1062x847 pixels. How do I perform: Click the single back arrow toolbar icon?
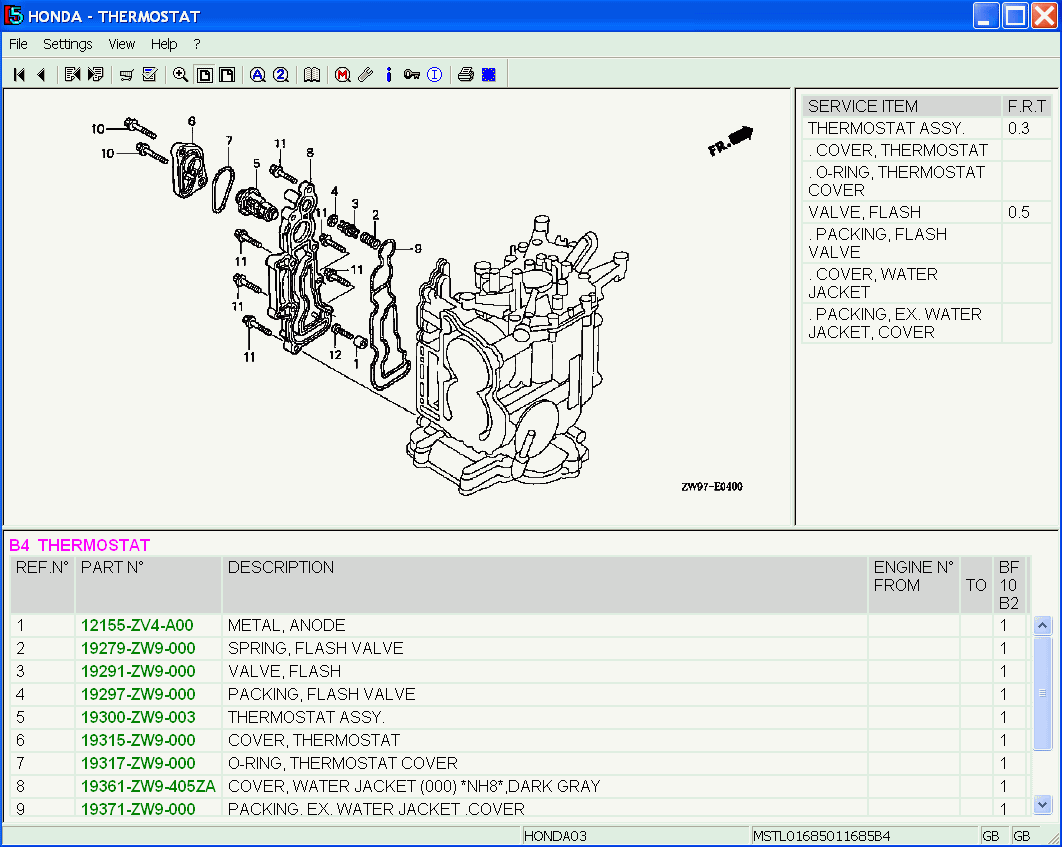[41, 74]
